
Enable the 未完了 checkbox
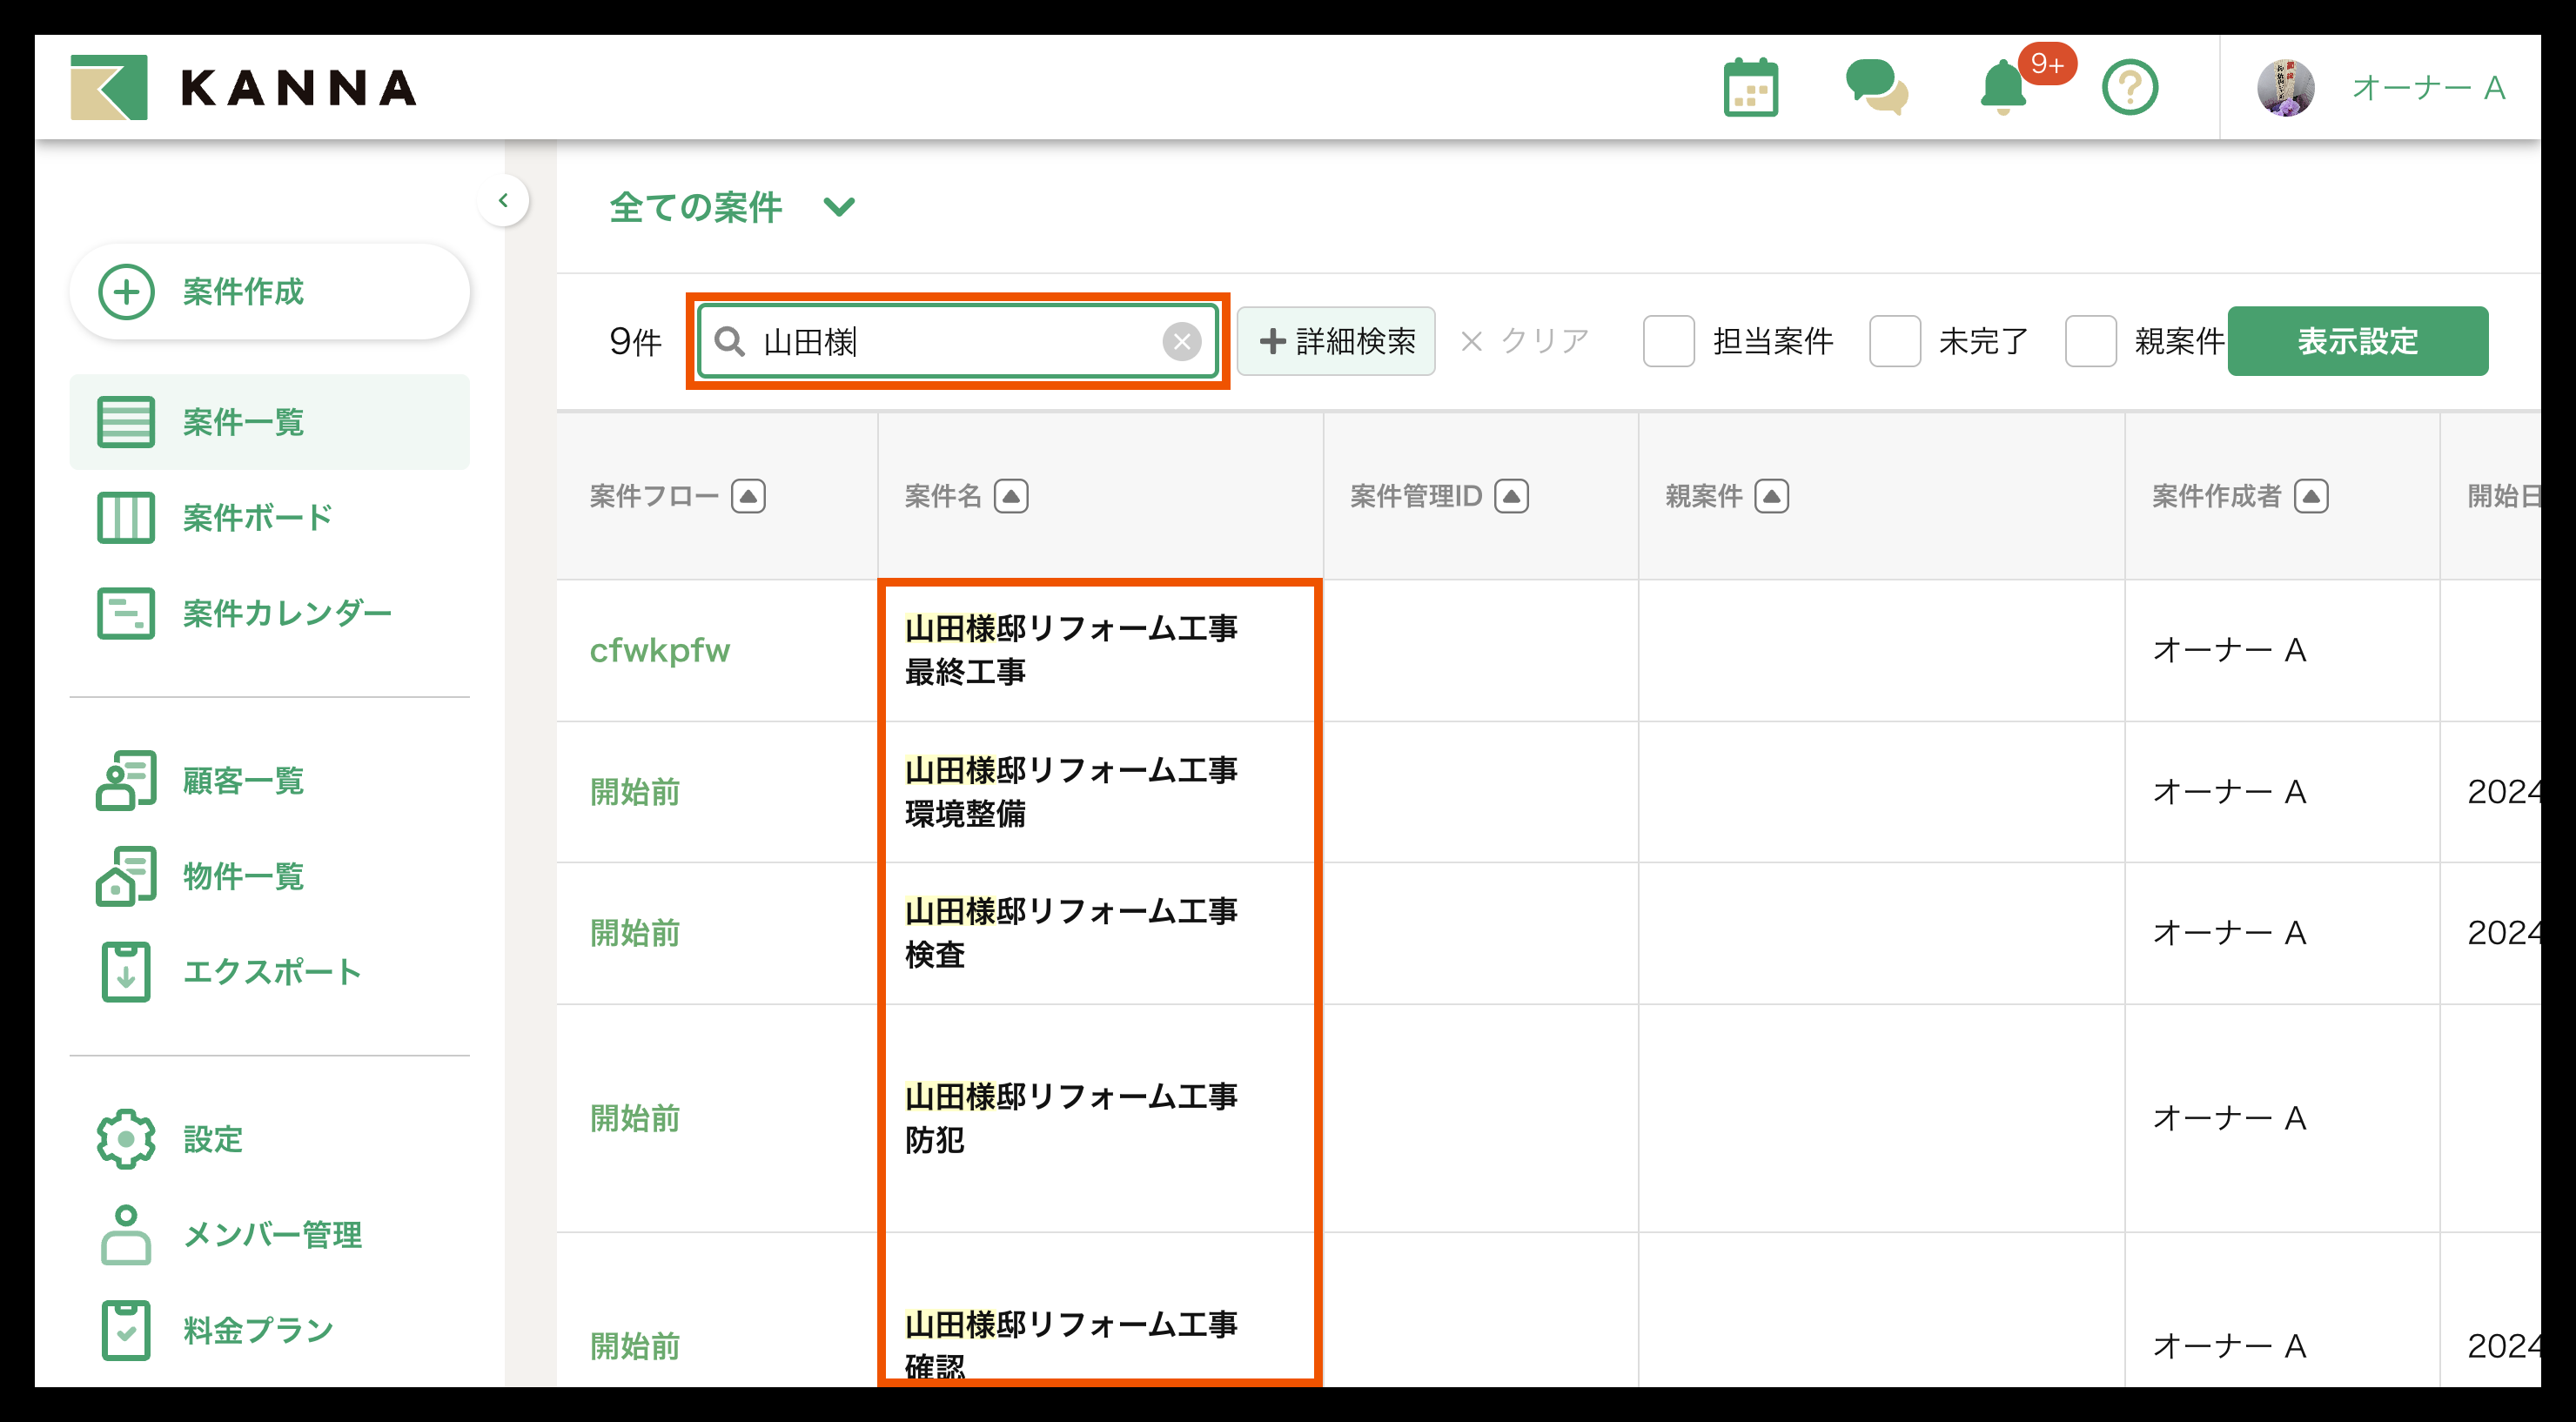click(x=1894, y=342)
